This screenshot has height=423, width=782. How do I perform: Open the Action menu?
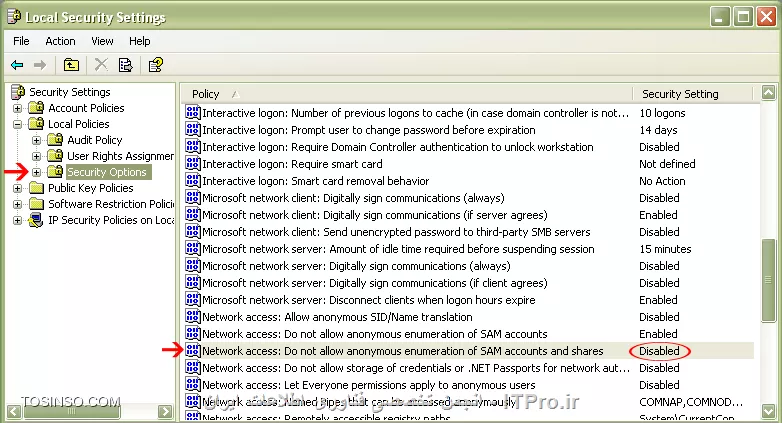60,41
